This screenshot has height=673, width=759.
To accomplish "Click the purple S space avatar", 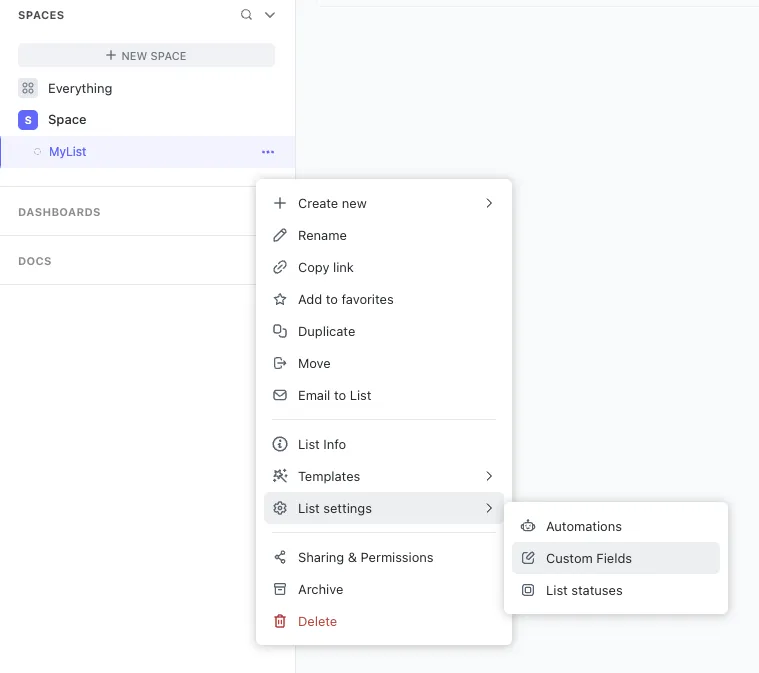I will click(x=28, y=120).
